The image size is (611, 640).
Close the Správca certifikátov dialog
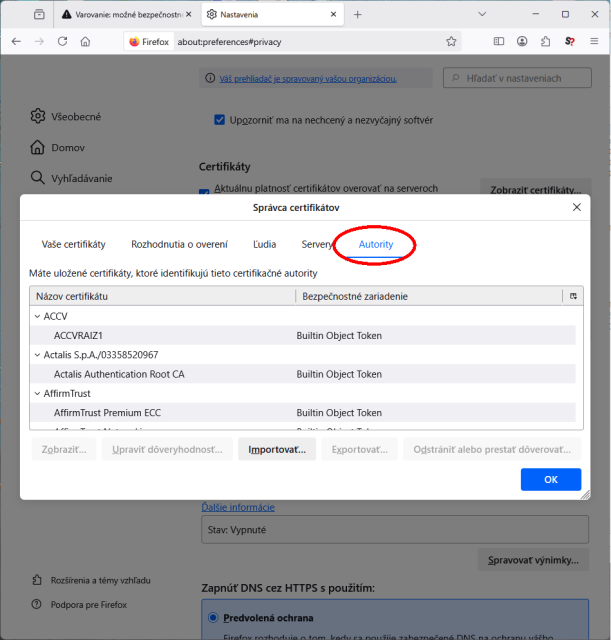576,207
